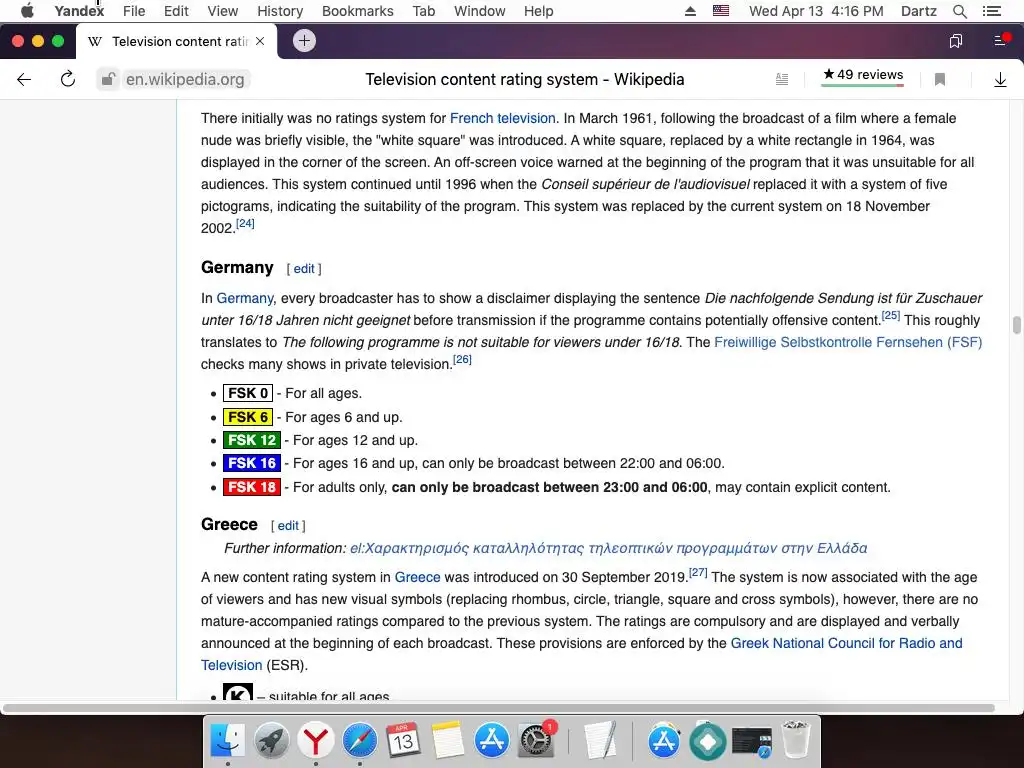Click the date and time in menu bar
Screen dimensions: 1024x768
coord(816,11)
